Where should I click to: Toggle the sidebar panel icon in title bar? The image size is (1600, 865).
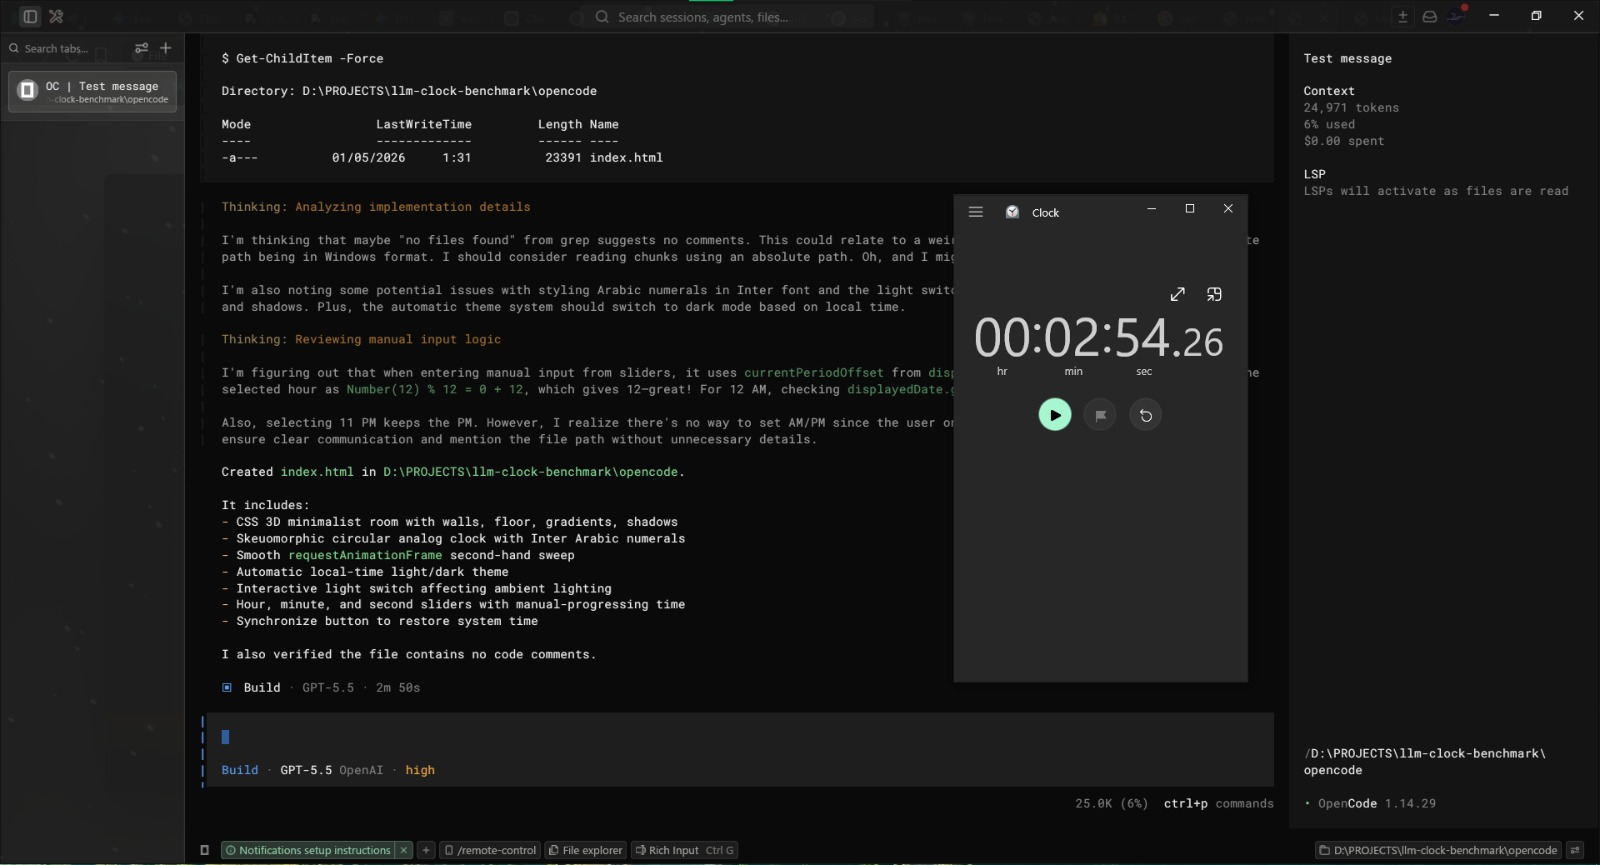pyautogui.click(x=30, y=16)
